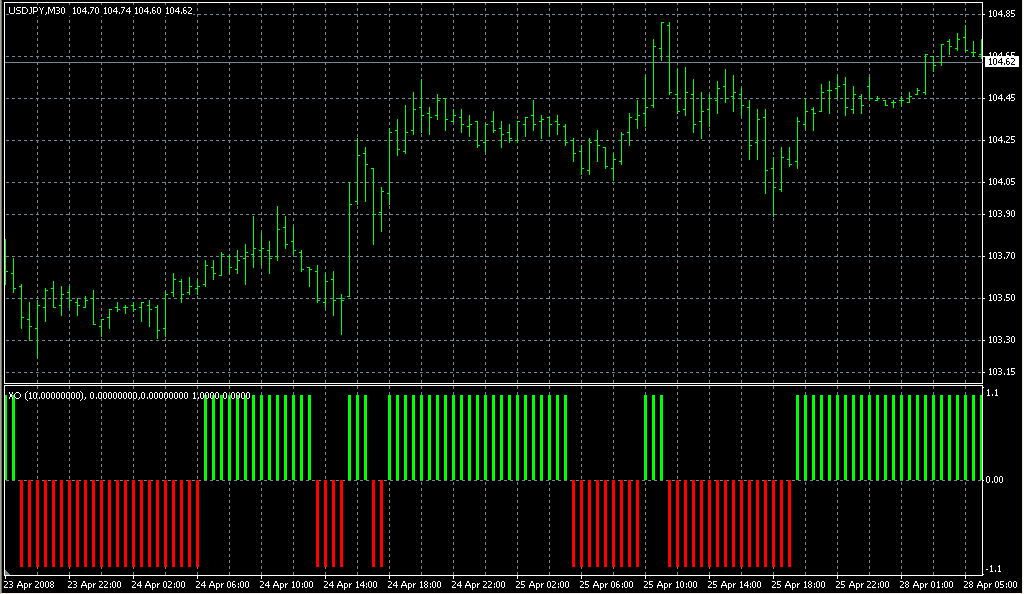Viewport: 1024px width, 594px height.
Task: Click the 25 Apr 06:00 time label
Action: pyautogui.click(x=607, y=585)
